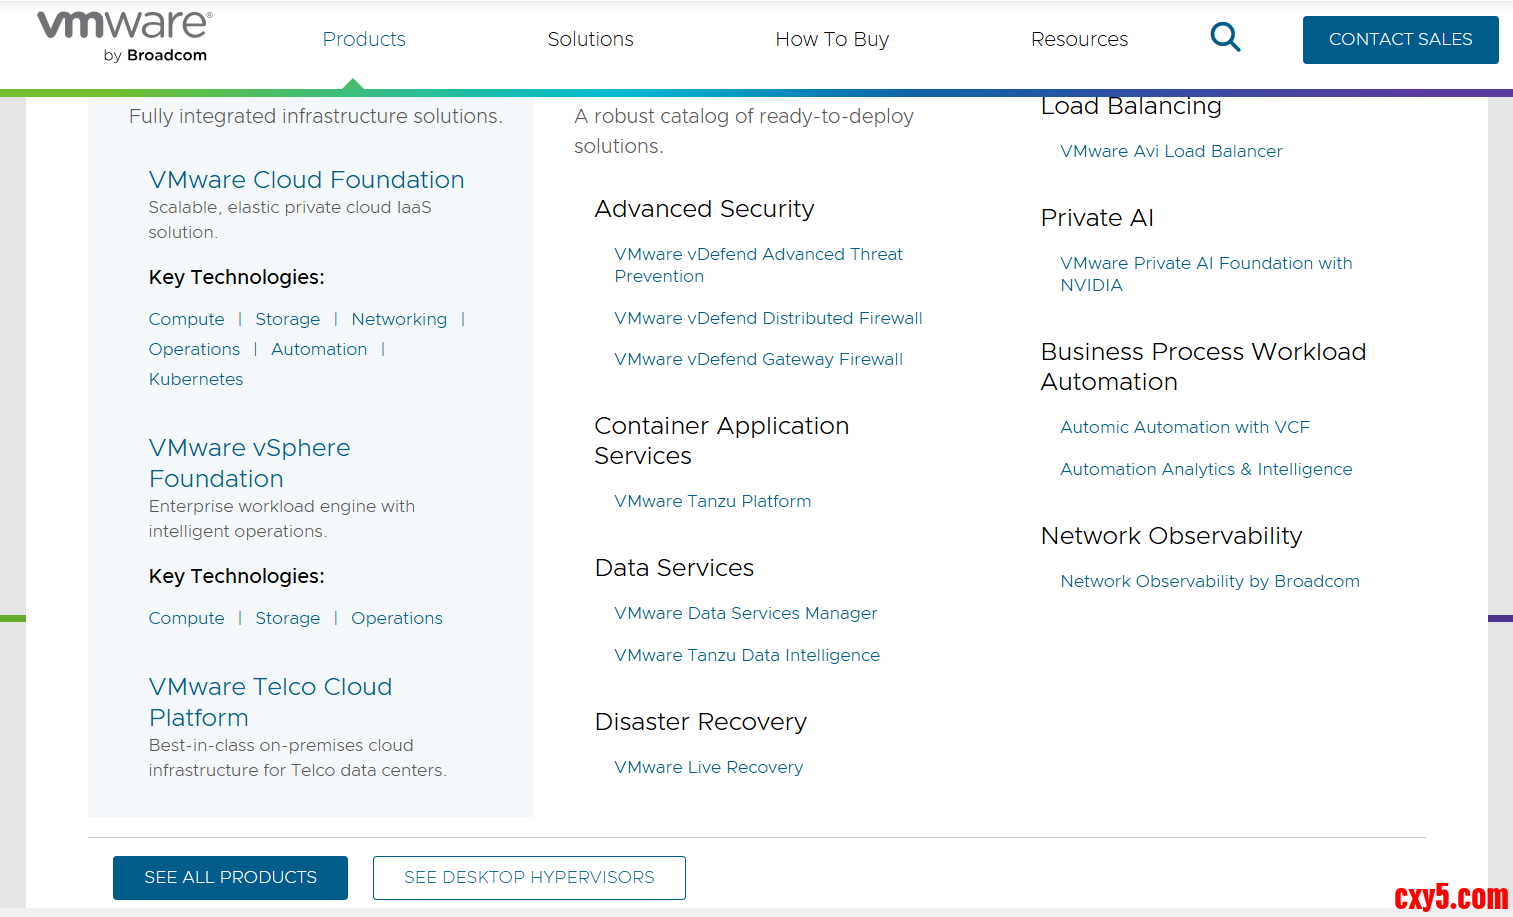Click See All Products button
Screen dimensions: 1513x917
tap(230, 877)
